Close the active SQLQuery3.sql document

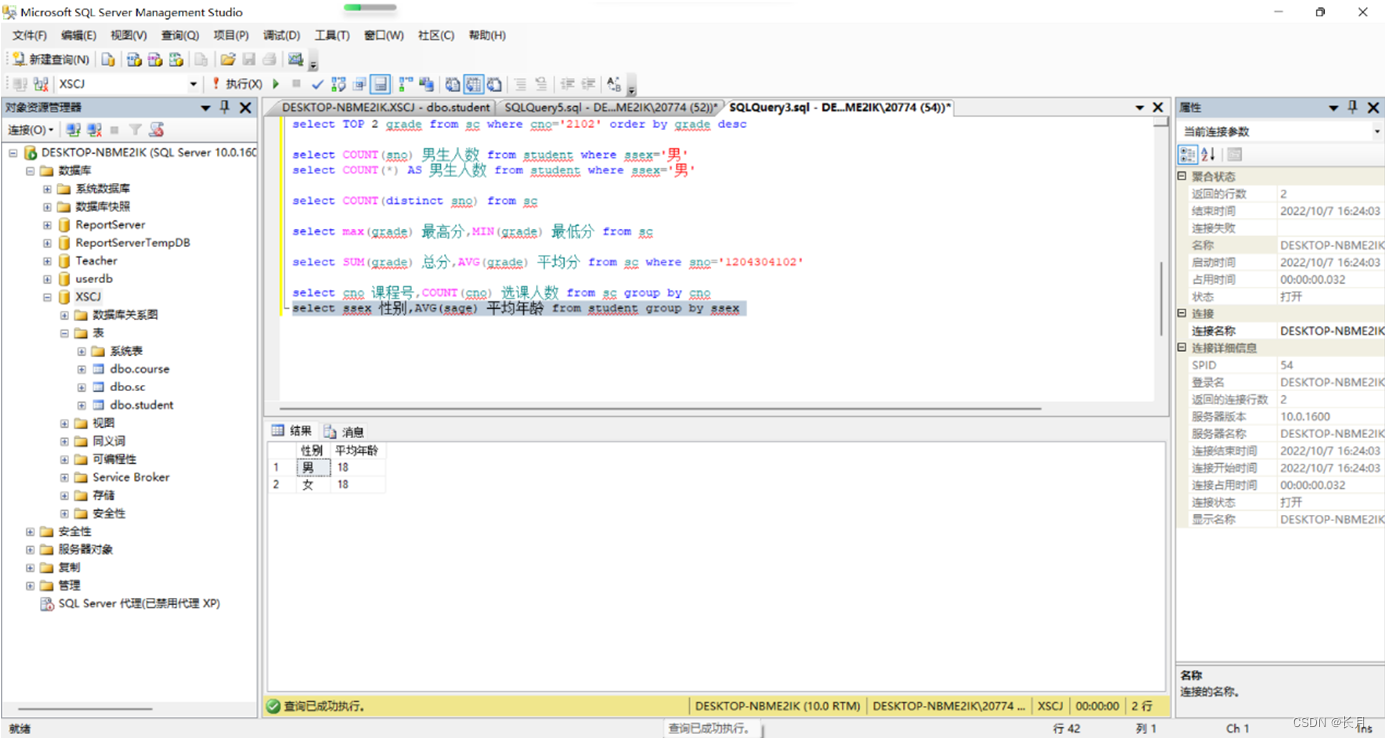point(1158,107)
